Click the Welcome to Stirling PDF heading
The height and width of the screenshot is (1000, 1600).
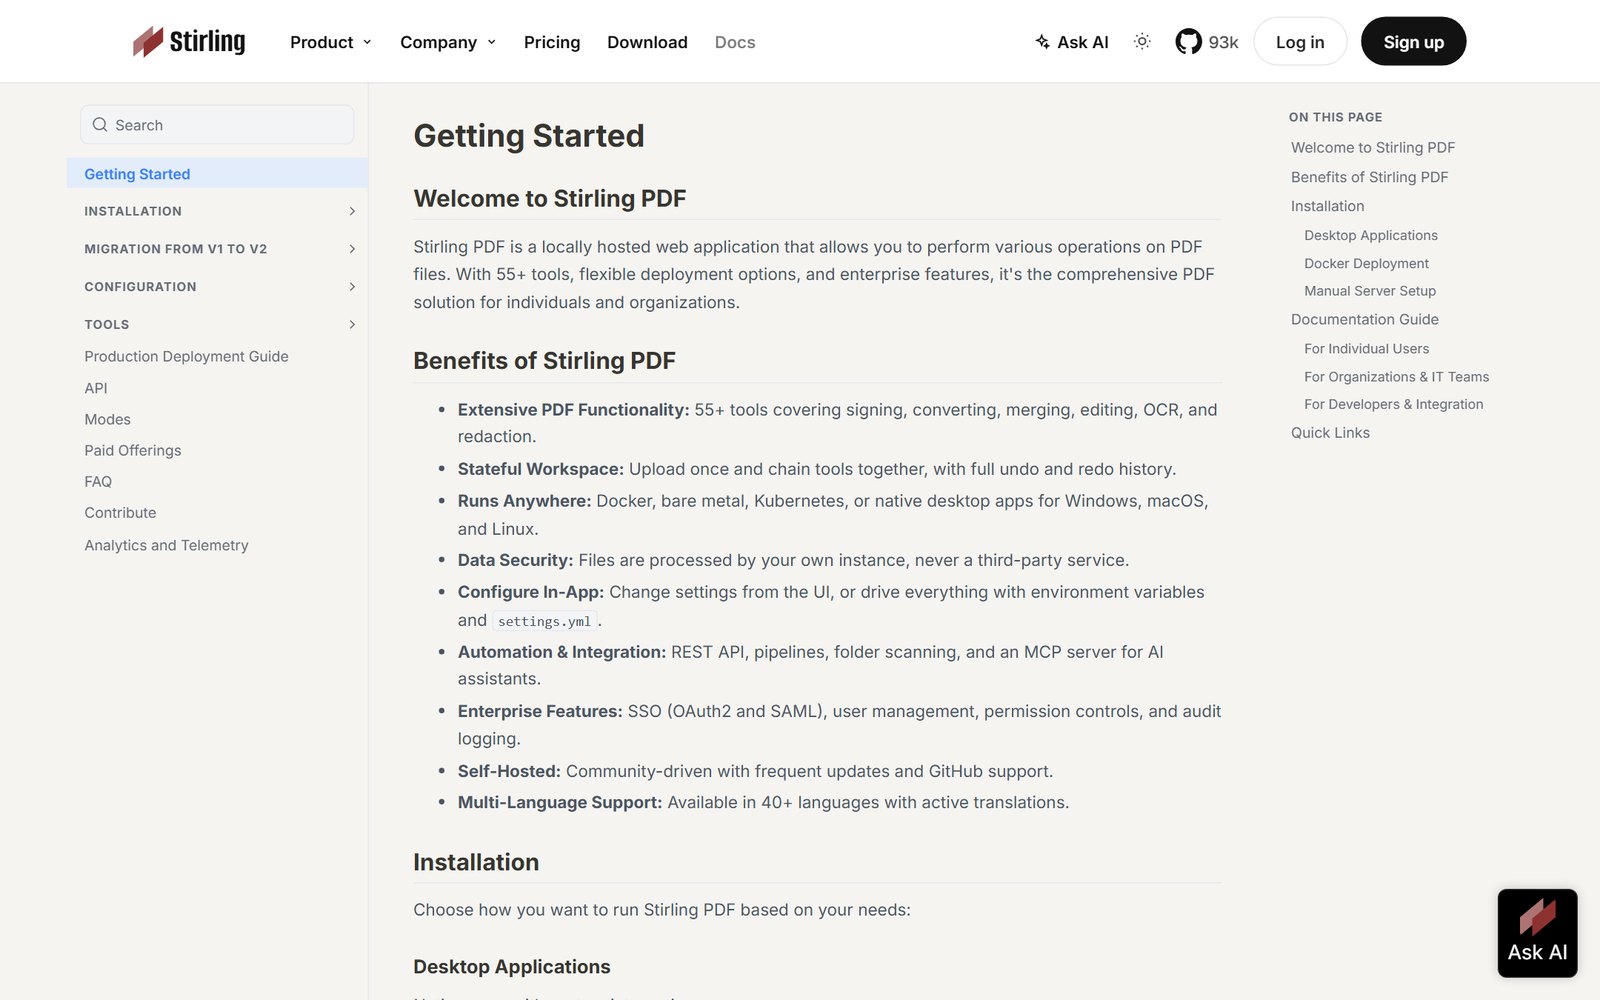[550, 198]
